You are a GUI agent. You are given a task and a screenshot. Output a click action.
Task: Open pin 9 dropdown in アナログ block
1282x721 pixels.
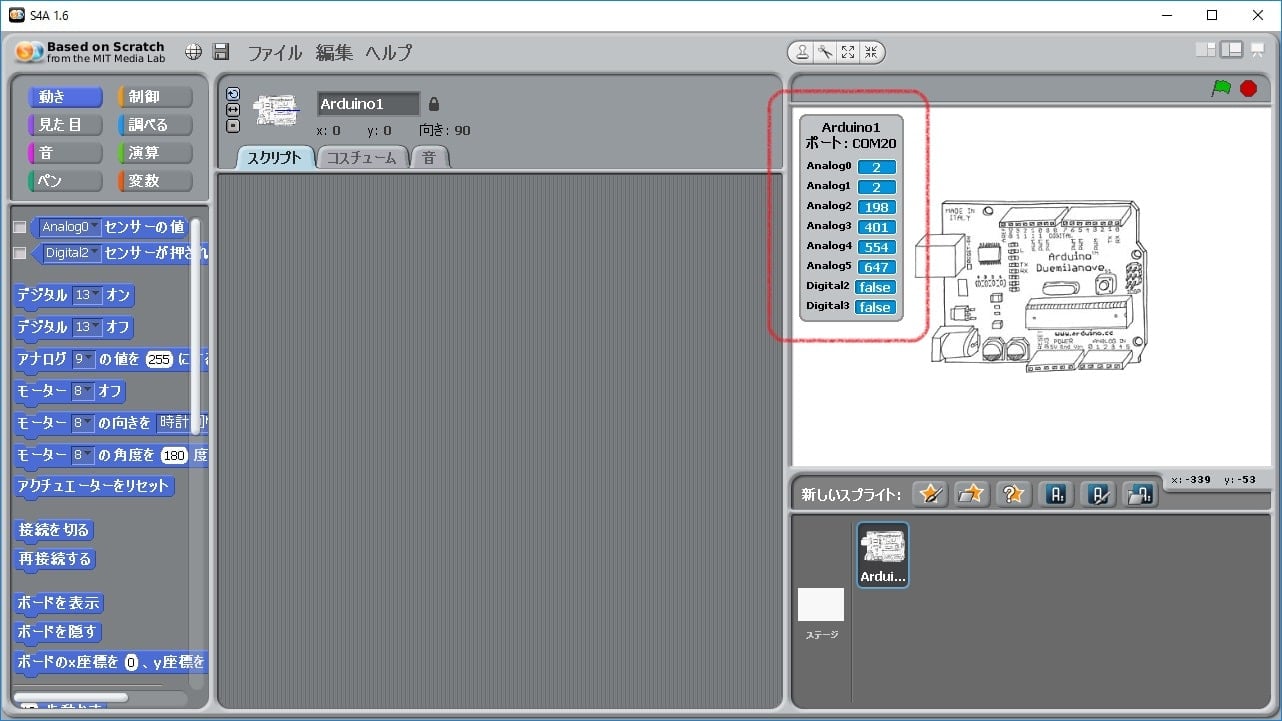click(x=83, y=359)
